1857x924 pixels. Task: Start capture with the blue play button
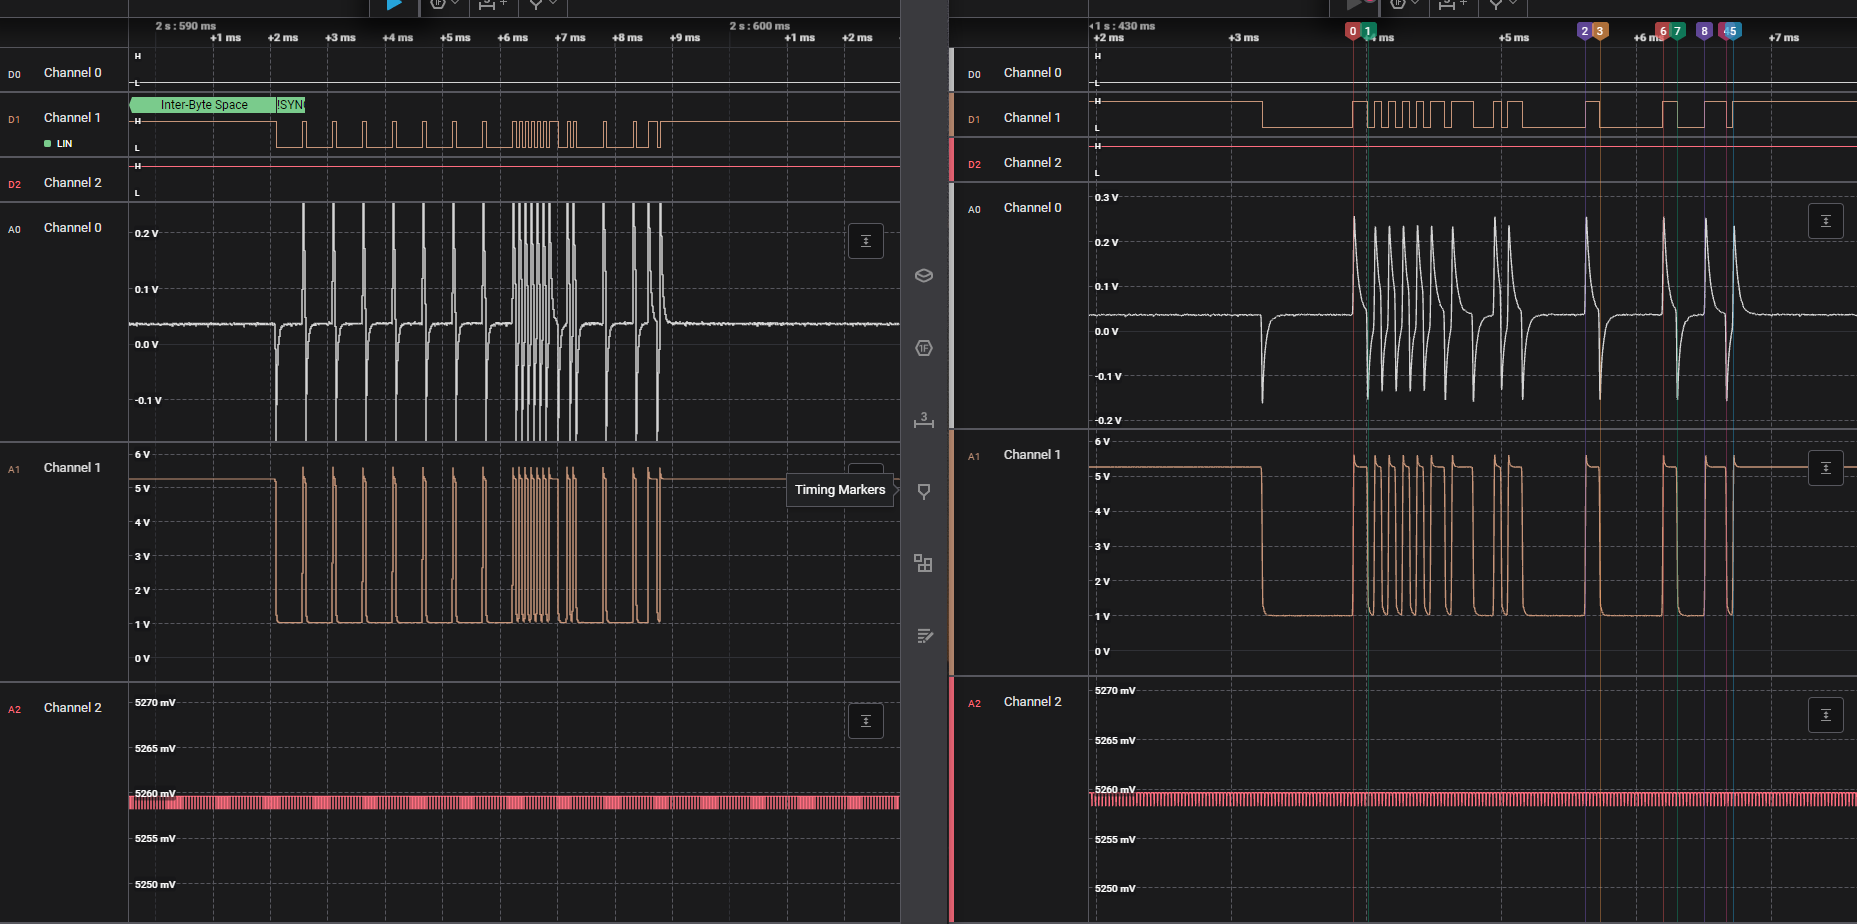(x=394, y=5)
